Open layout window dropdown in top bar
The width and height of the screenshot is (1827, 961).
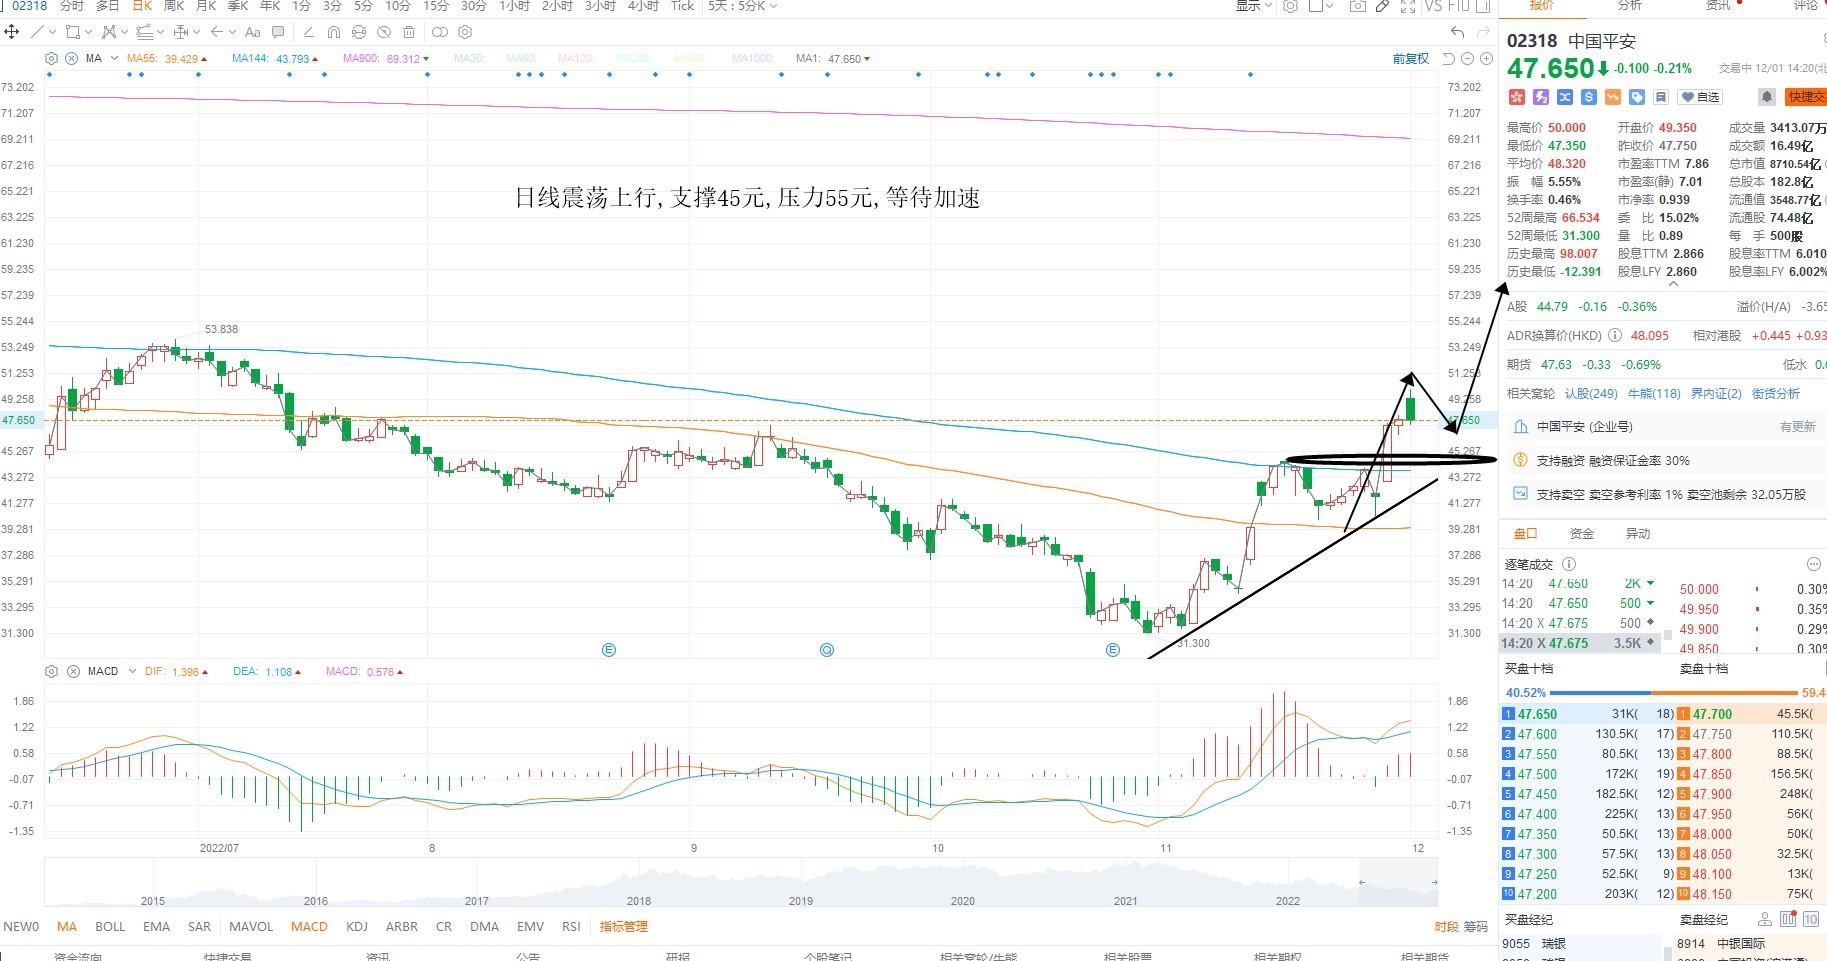pyautogui.click(x=1329, y=6)
